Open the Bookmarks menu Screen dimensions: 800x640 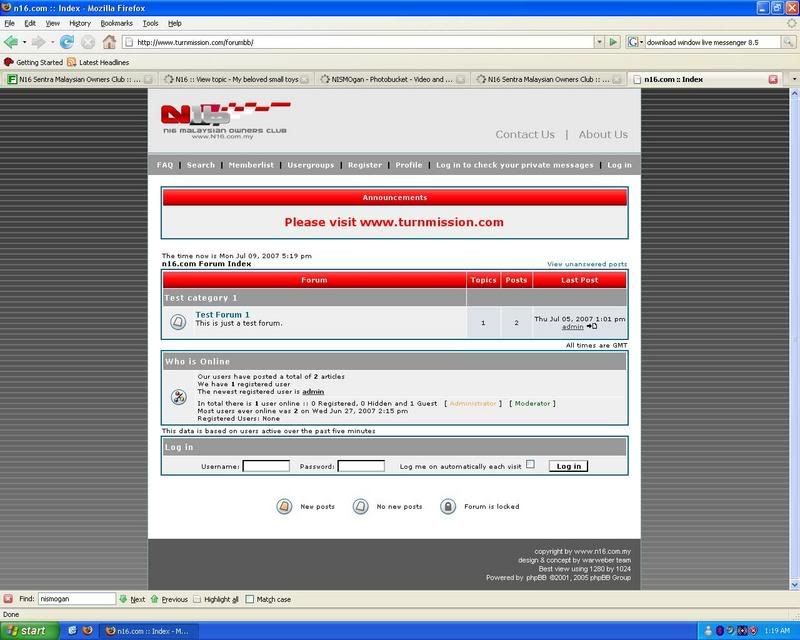point(116,22)
